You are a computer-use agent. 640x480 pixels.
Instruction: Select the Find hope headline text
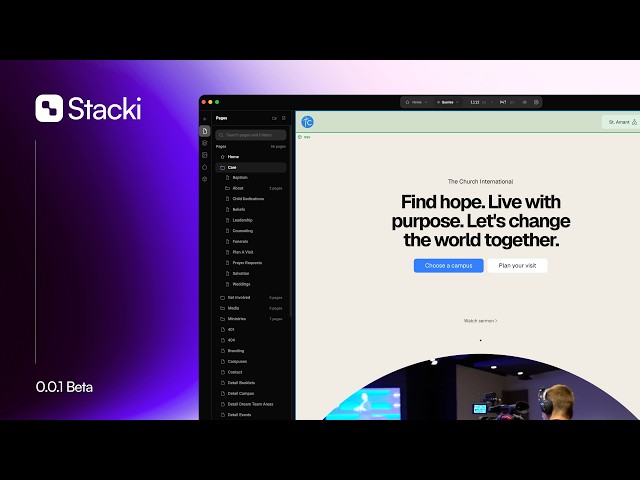point(481,221)
